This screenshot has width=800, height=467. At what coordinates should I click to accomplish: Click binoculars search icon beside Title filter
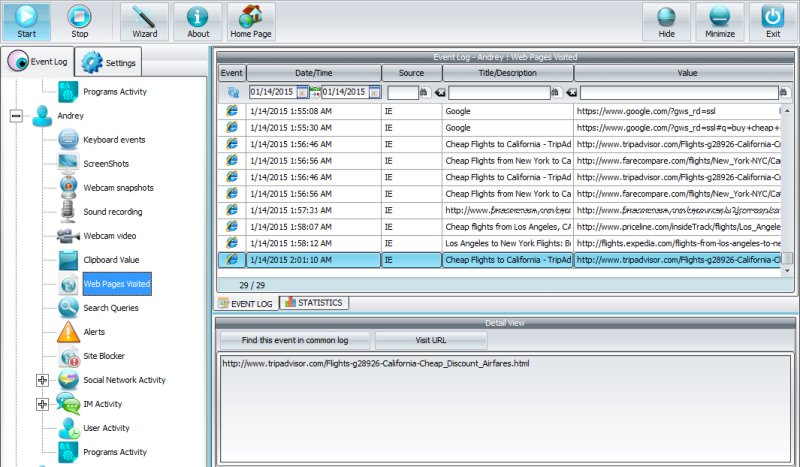tap(556, 92)
